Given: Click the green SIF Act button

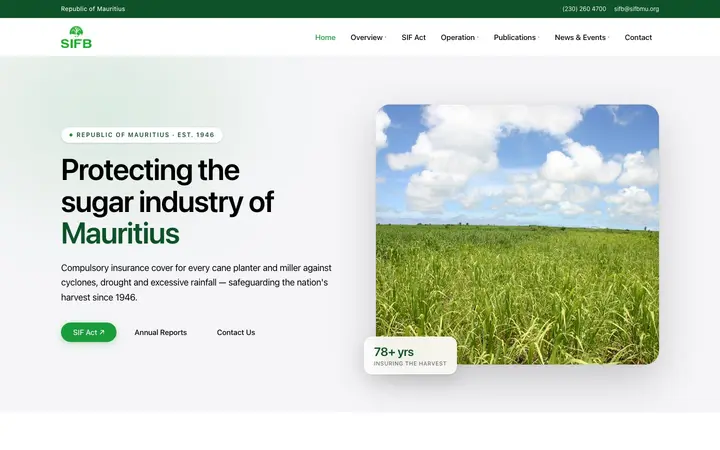Looking at the screenshot, I should (x=89, y=332).
